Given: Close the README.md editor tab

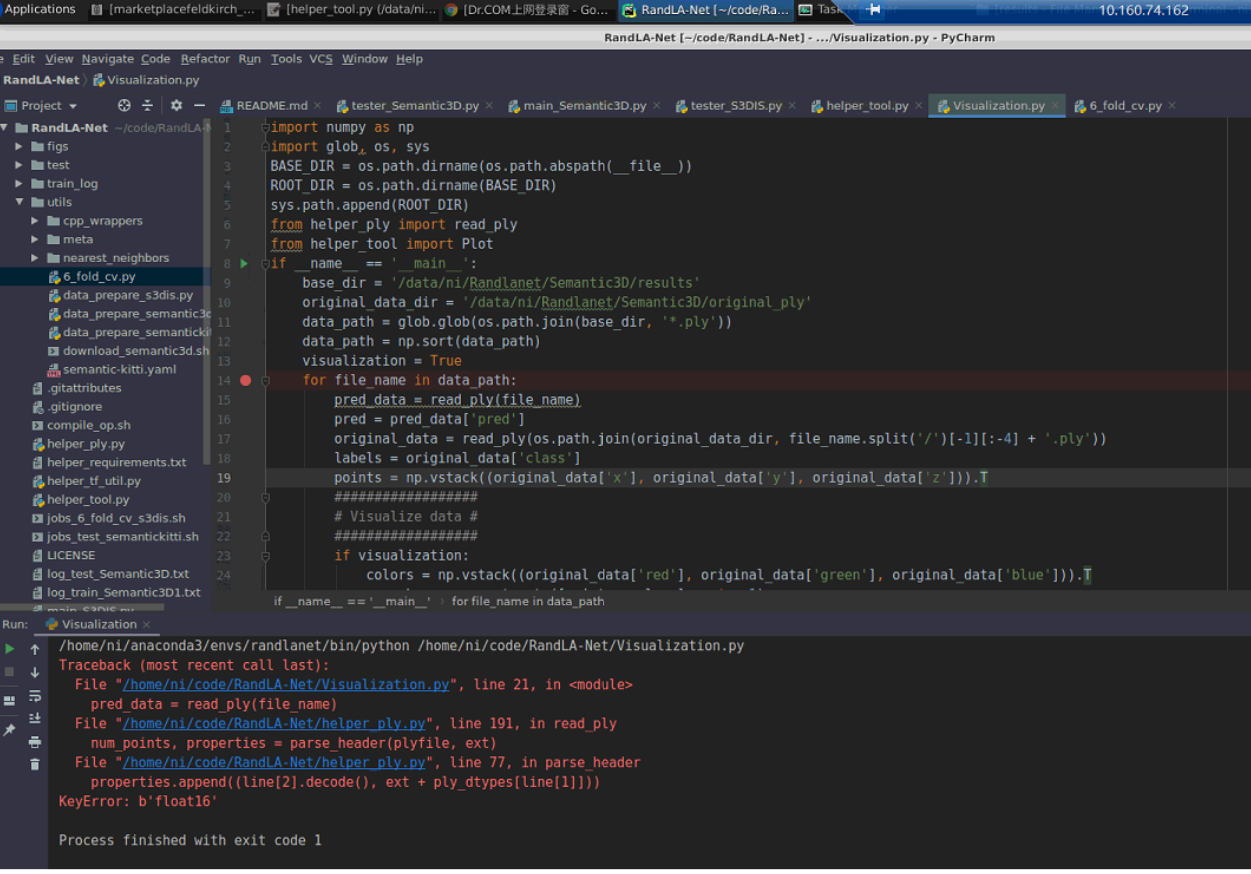Looking at the screenshot, I should [317, 105].
